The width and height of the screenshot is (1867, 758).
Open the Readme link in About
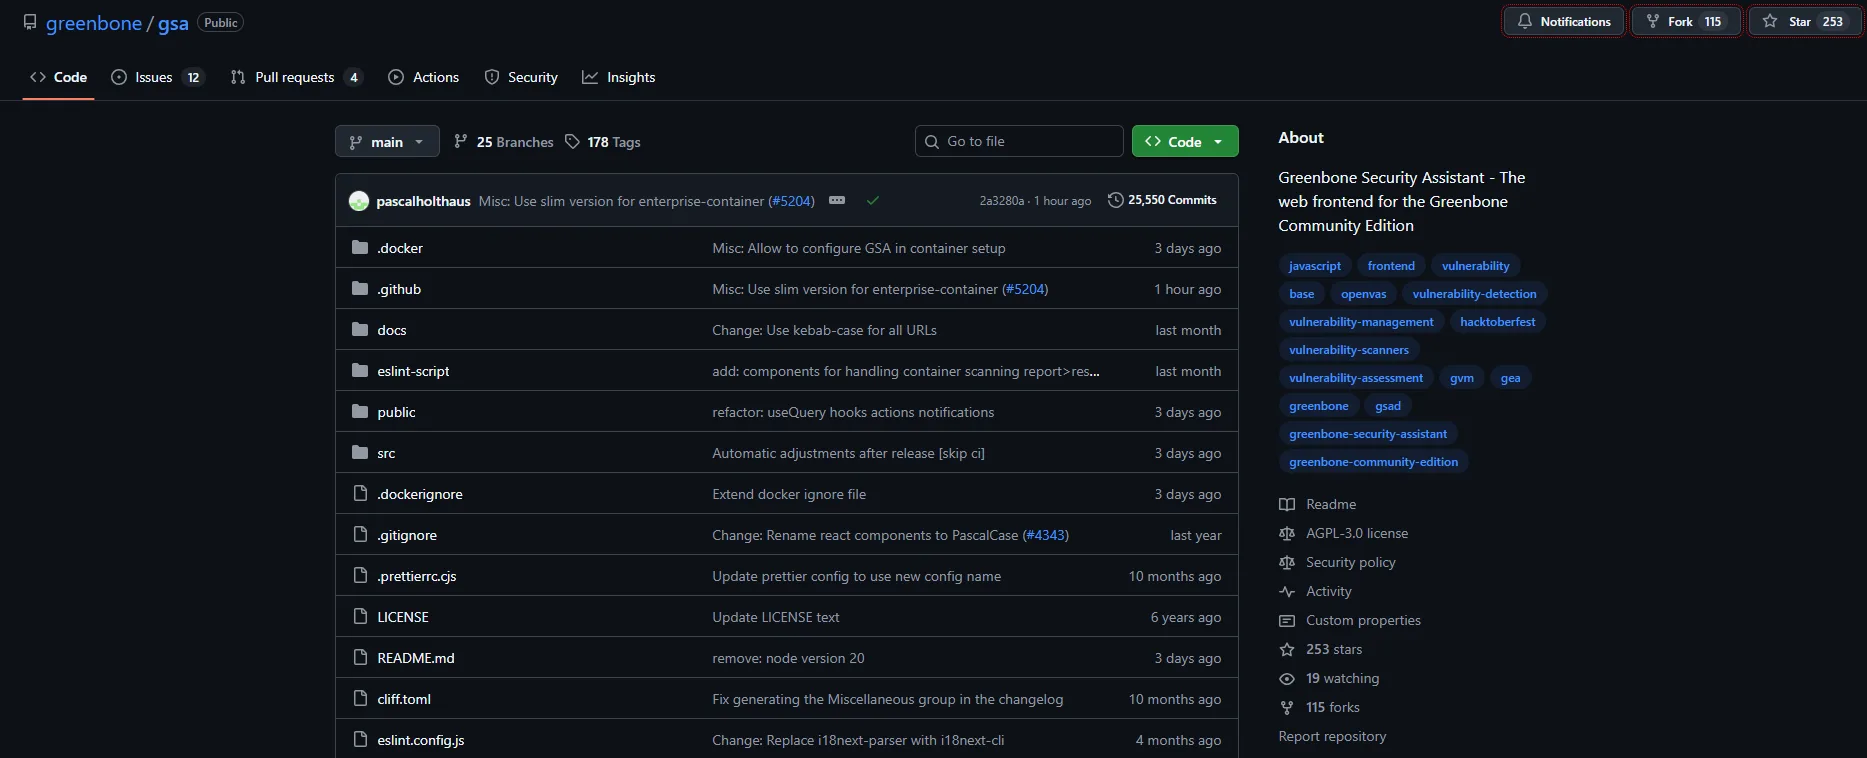pos(1330,505)
